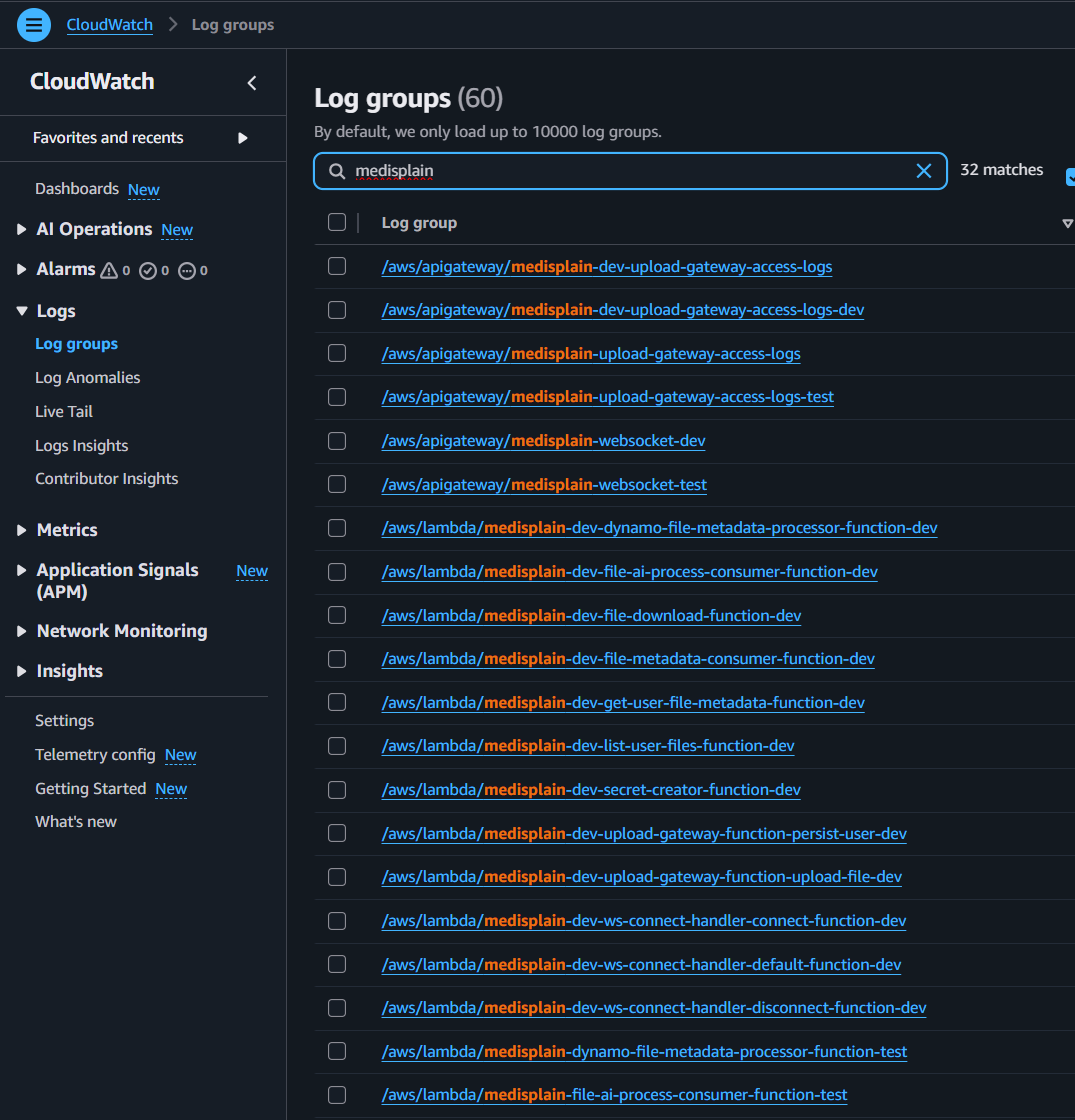Viewport: 1075px width, 1120px height.
Task: Open medisplain-websocket-dev log group
Action: tap(543, 441)
